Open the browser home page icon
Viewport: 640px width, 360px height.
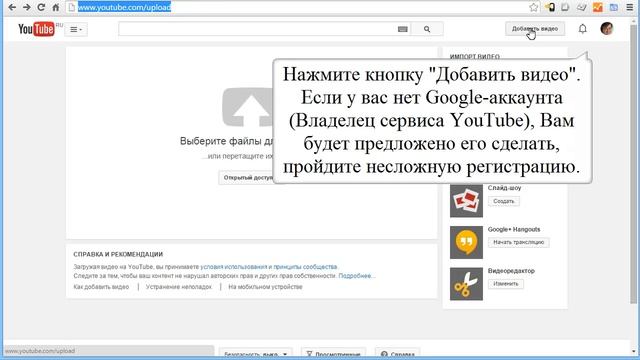(56, 7)
